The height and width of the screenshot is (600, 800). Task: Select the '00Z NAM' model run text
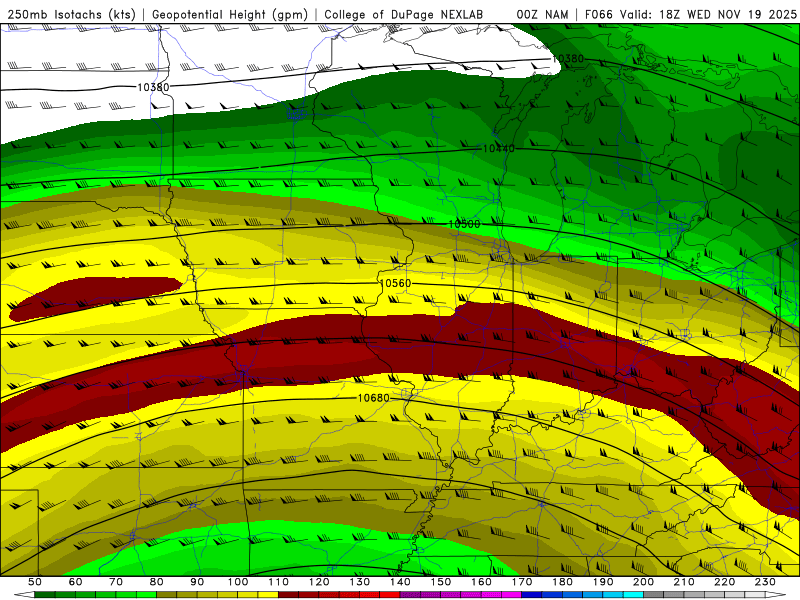pos(542,15)
